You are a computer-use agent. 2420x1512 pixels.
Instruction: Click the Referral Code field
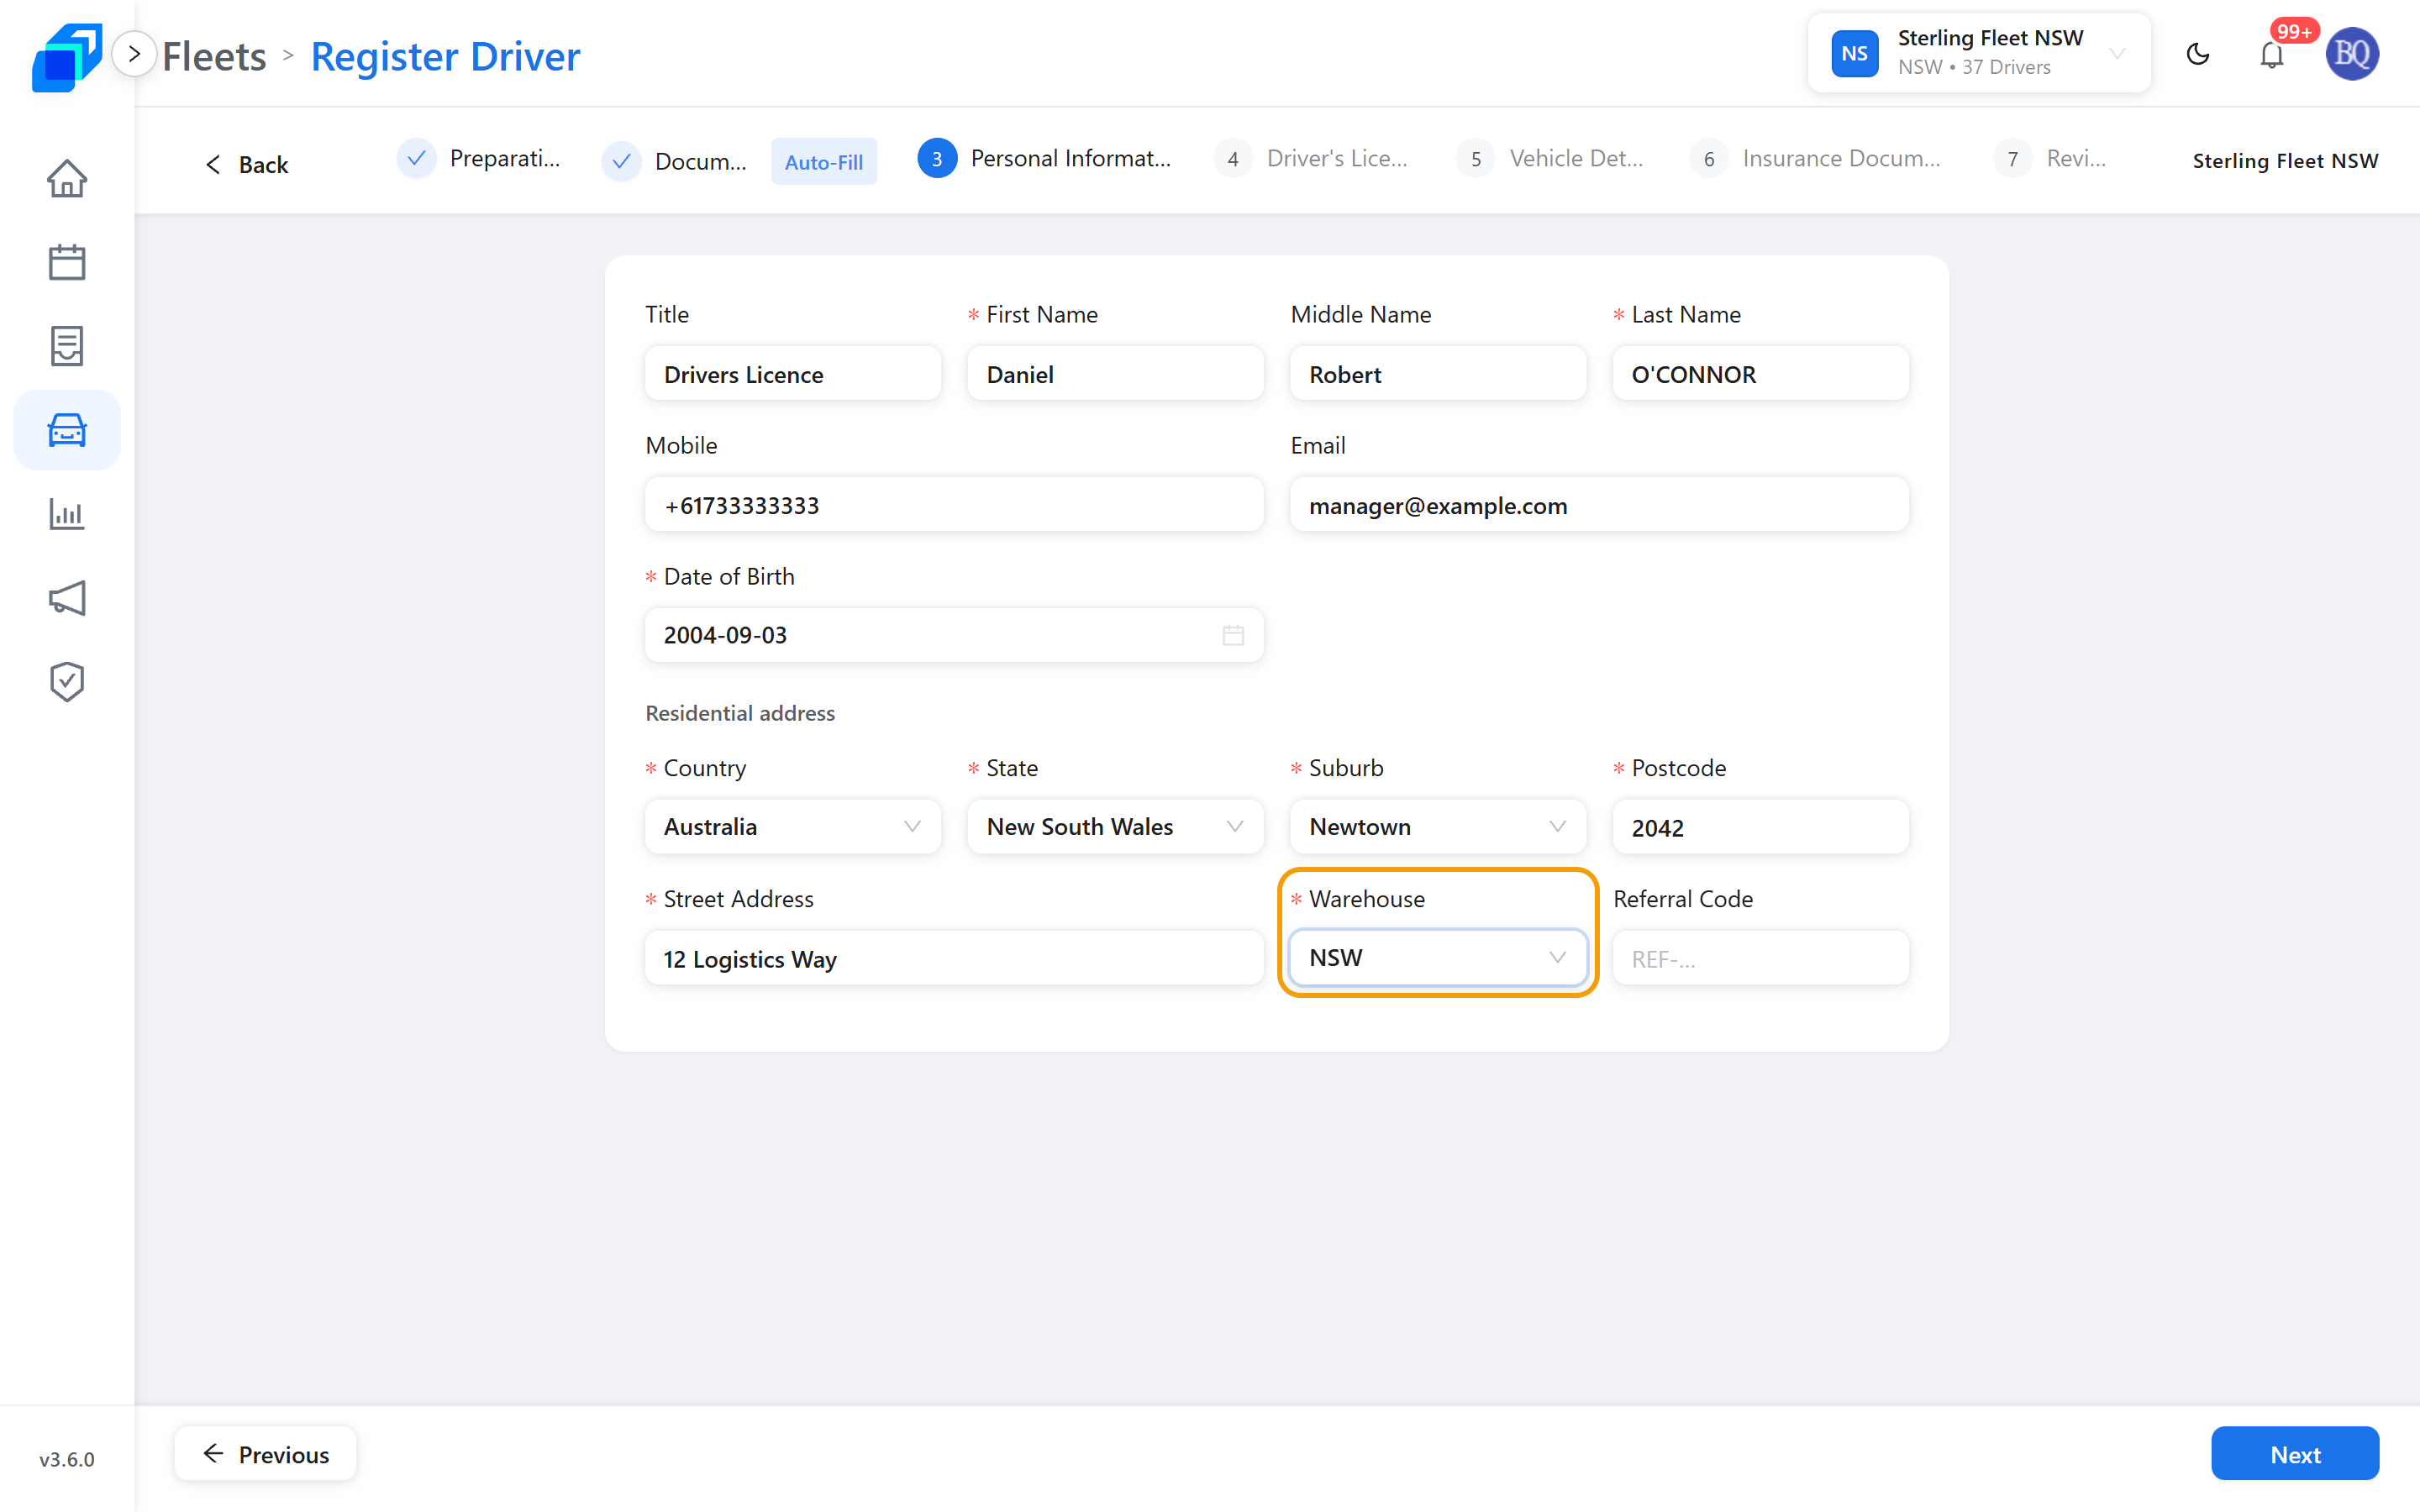click(x=1761, y=958)
